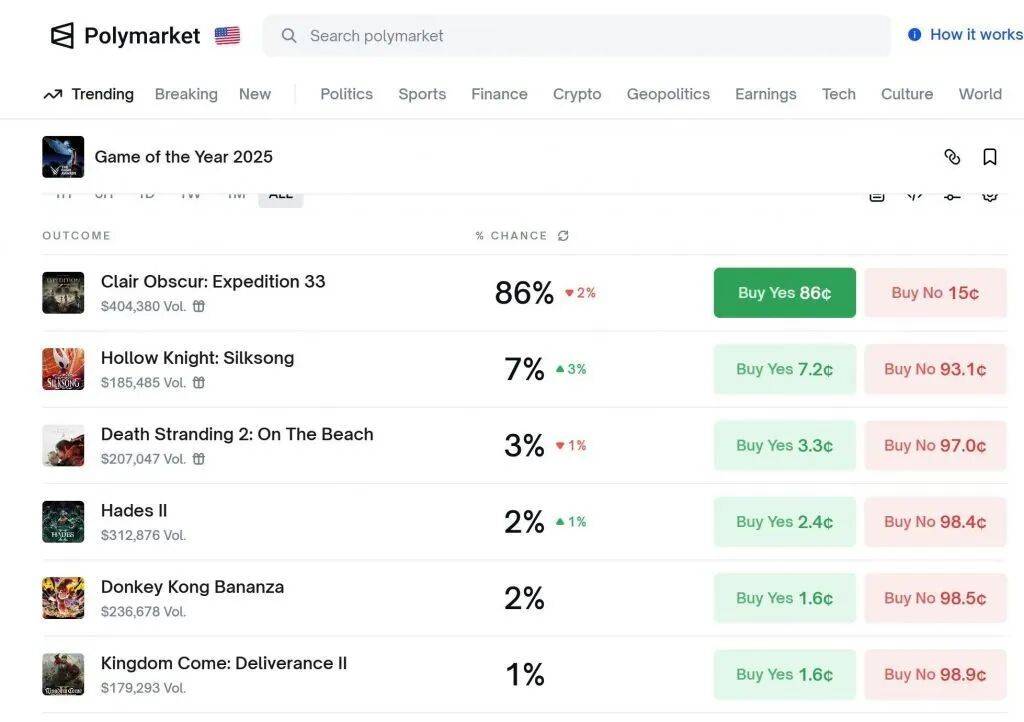Image resolution: width=1024 pixels, height=722 pixels.
Task: Click the Search polymarket field
Action: pos(590,36)
